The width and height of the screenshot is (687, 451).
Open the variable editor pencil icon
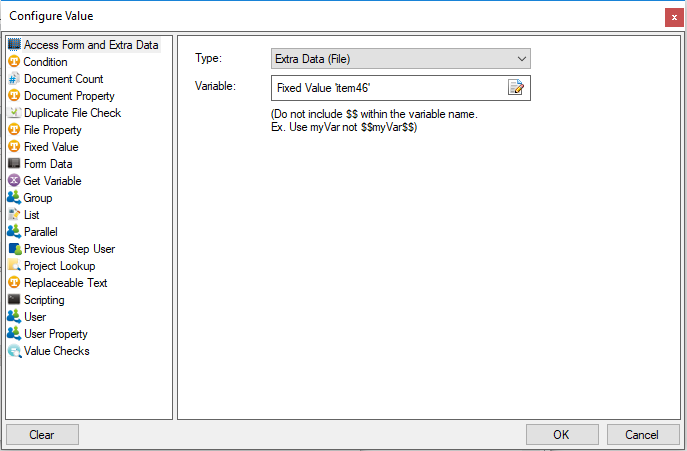pos(516,88)
